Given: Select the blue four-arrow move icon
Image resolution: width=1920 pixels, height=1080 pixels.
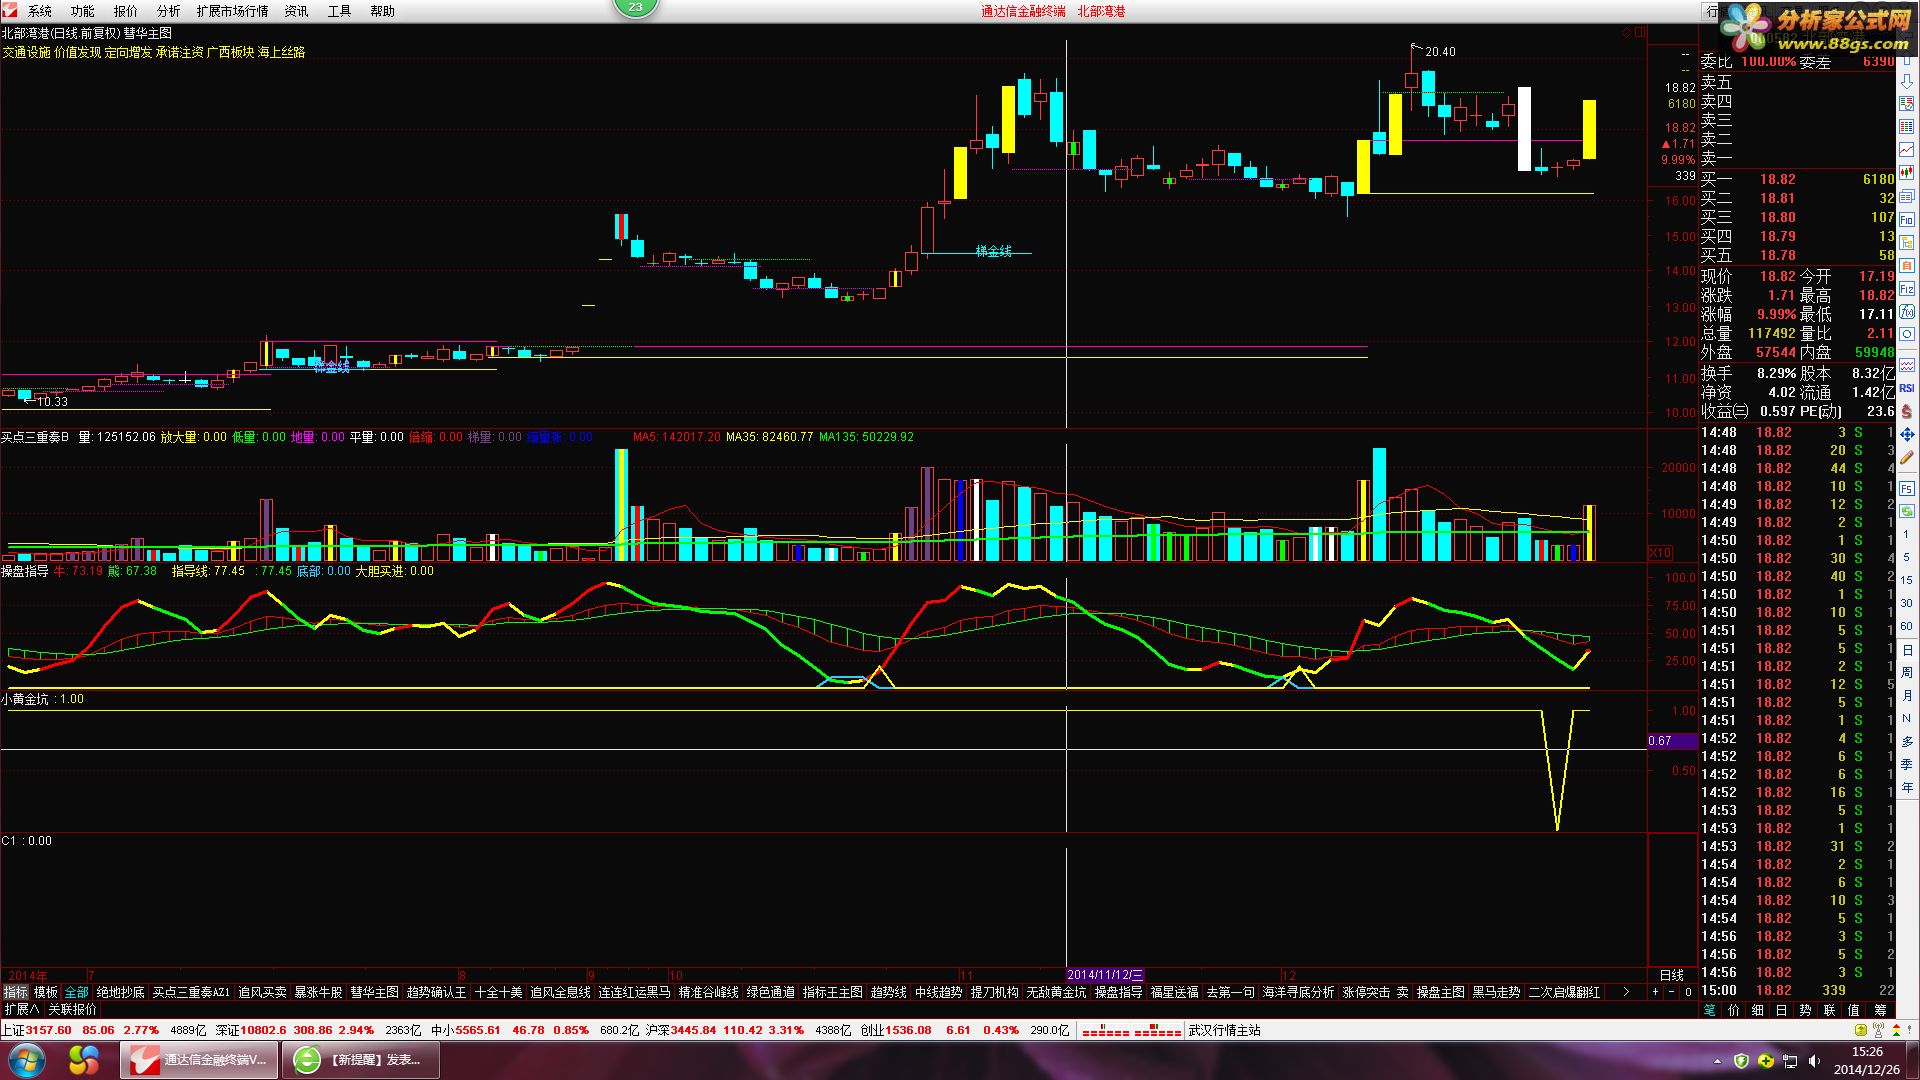Looking at the screenshot, I should [x=1907, y=434].
